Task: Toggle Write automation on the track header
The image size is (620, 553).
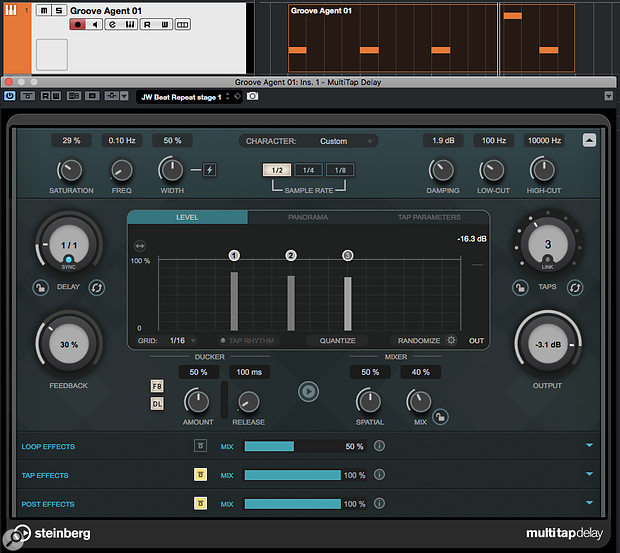Action: click(164, 25)
